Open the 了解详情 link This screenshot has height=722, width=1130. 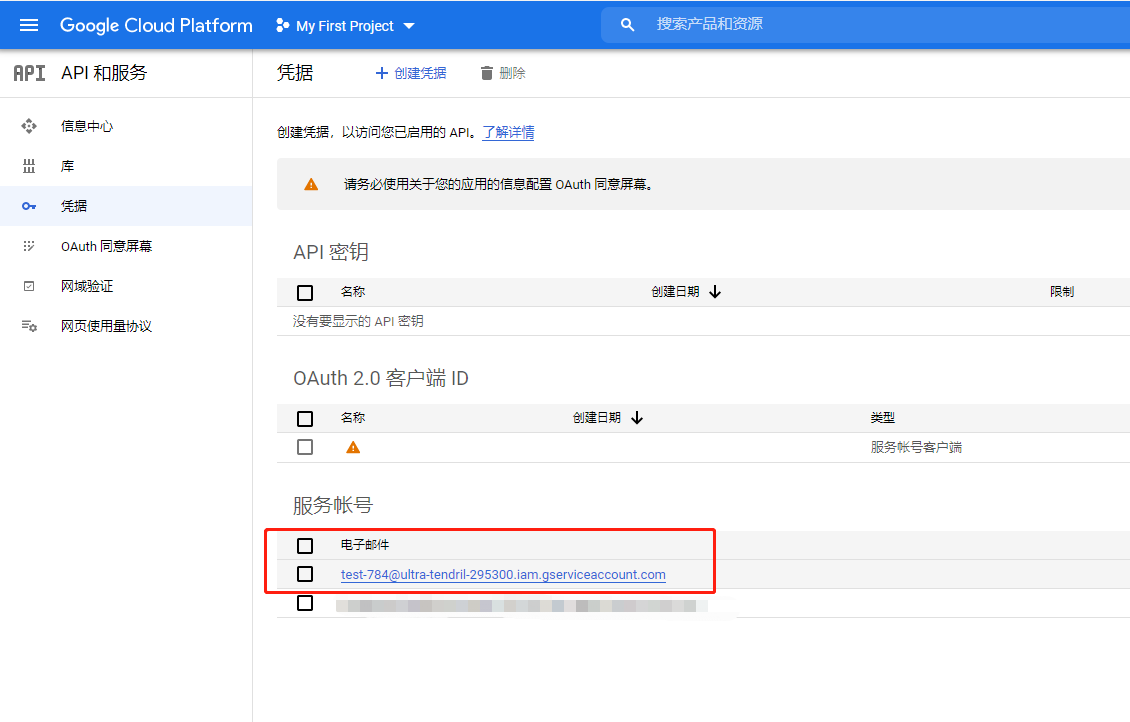click(508, 133)
